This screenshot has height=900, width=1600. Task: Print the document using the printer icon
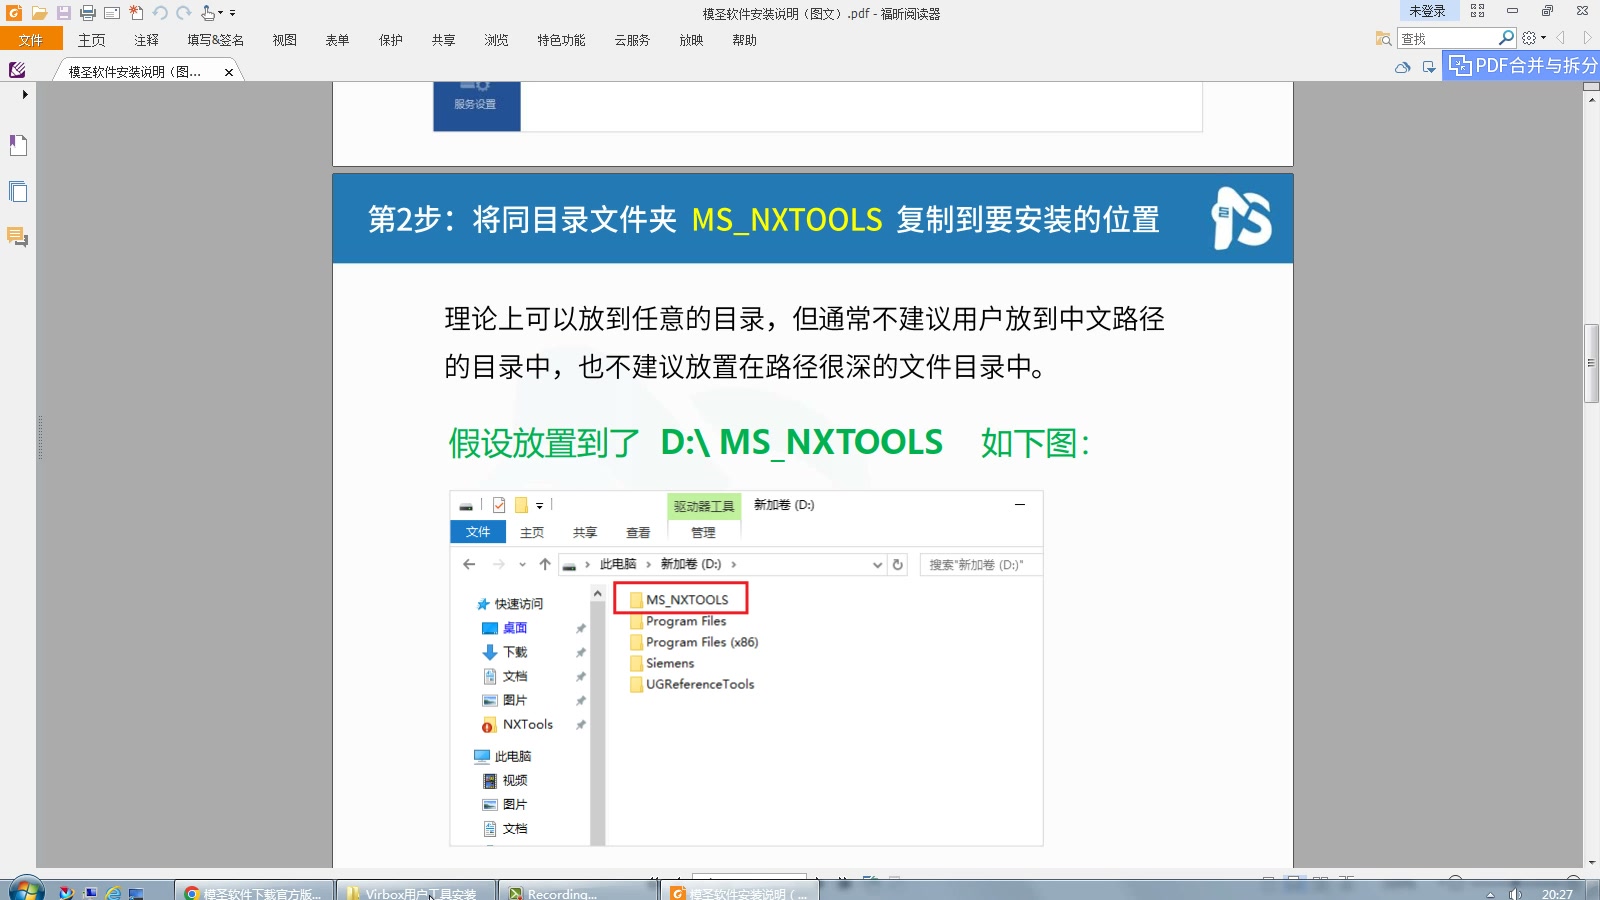[88, 13]
